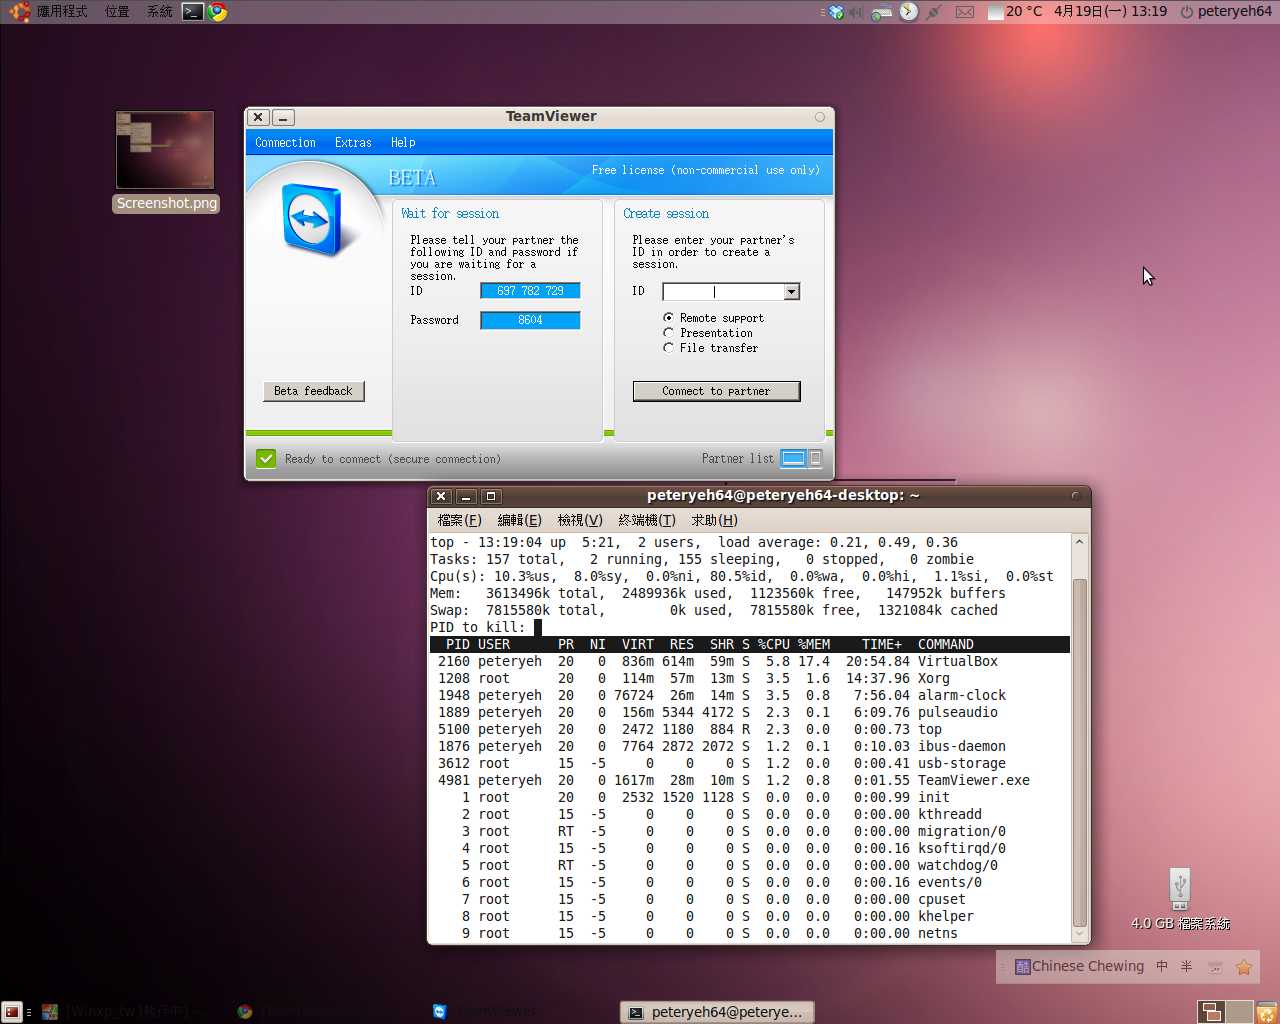Open the 應用程式 Applications menu
The image size is (1280, 1024).
(62, 11)
